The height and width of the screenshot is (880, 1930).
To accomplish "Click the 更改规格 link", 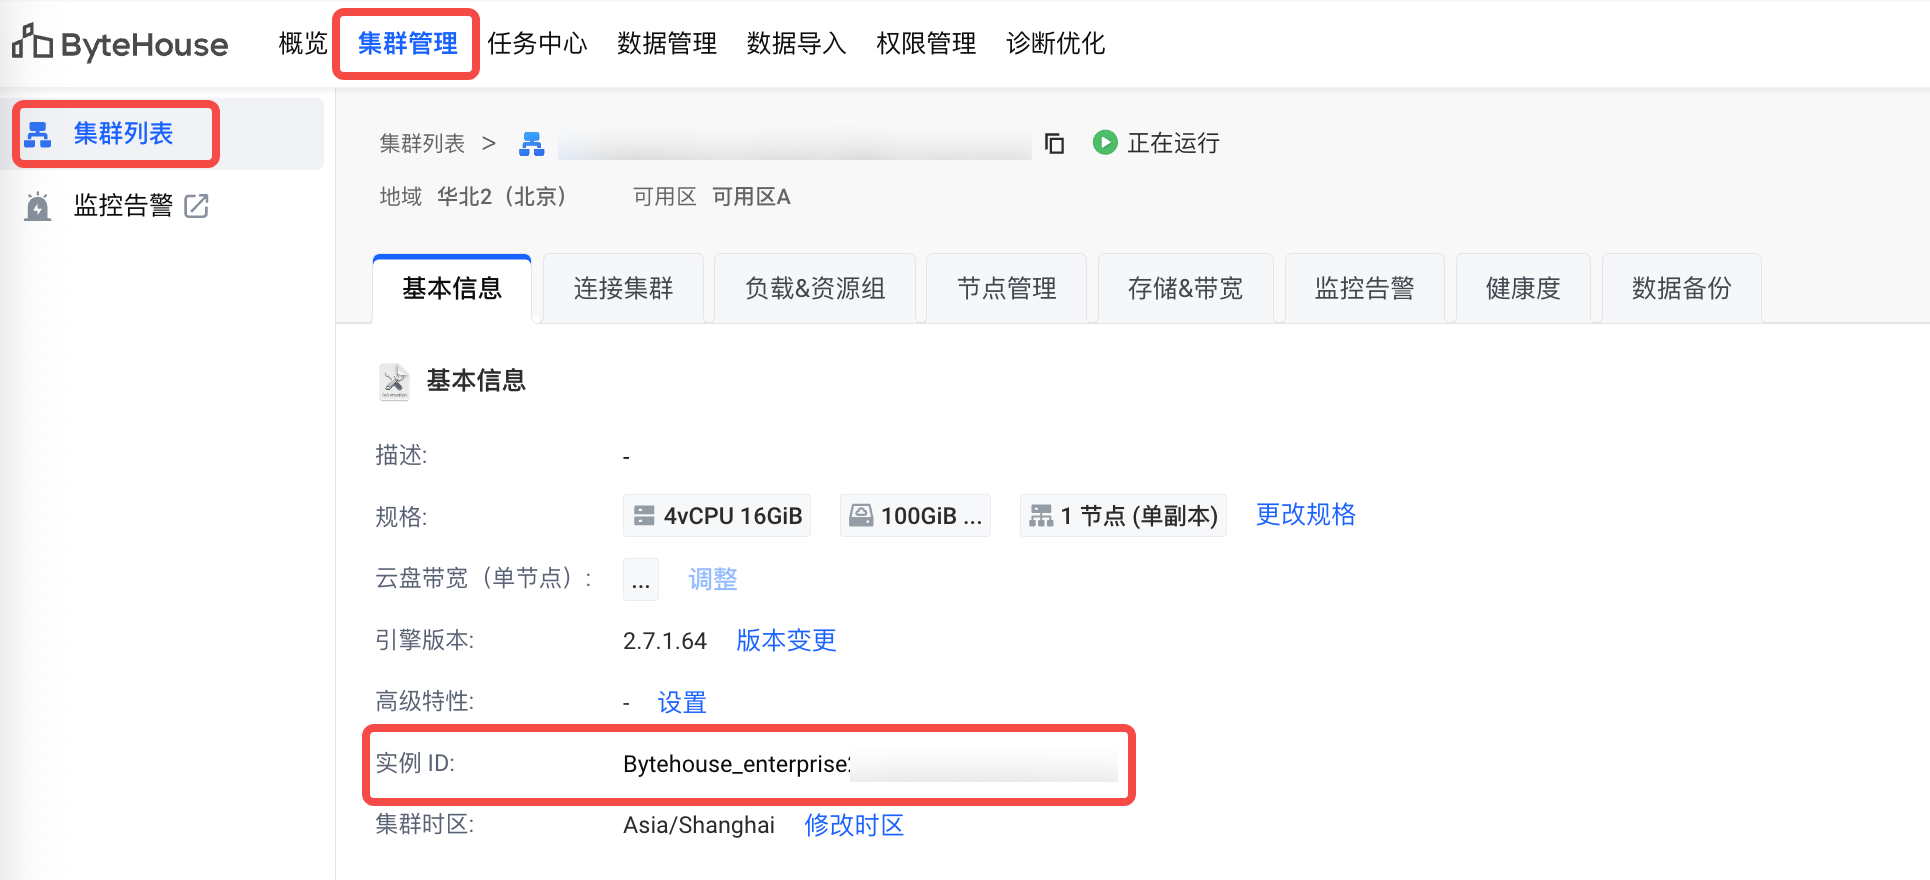I will [x=1305, y=515].
